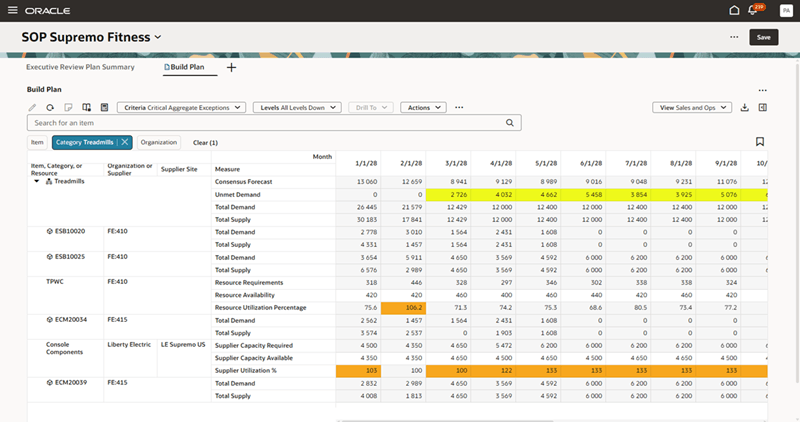The image size is (800, 422).
Task: Click the bookmark icon above the table
Action: (x=760, y=142)
